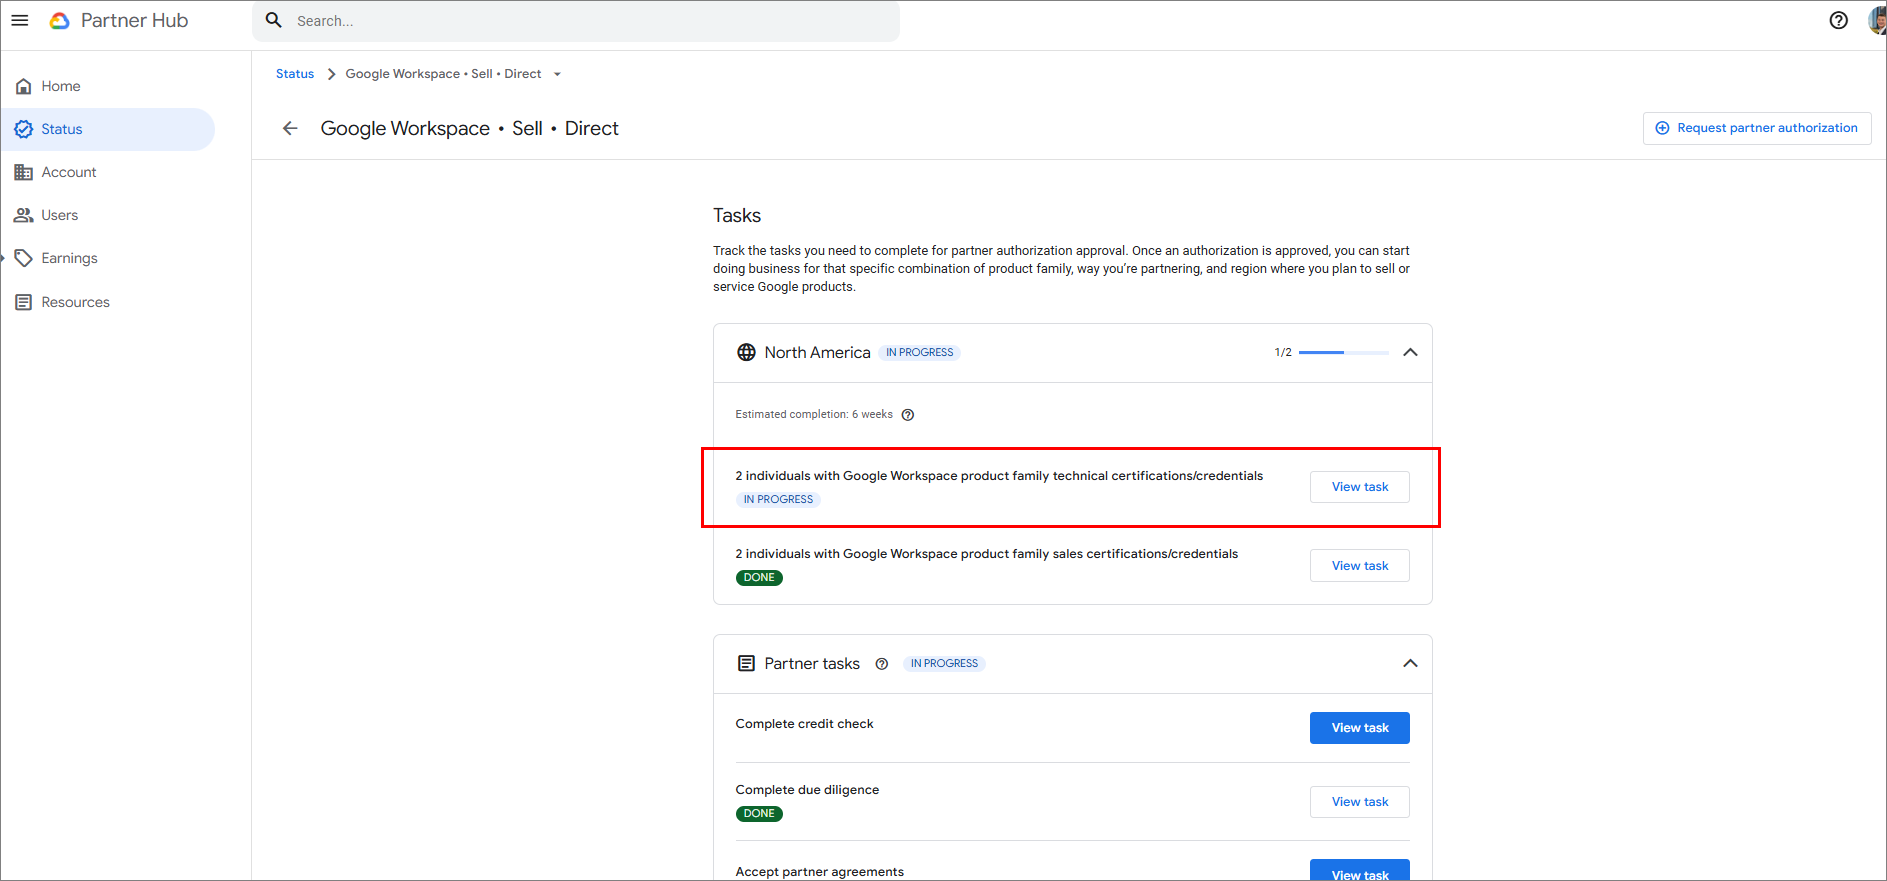Go back using the left arrow icon
This screenshot has width=1887, height=881.
click(290, 128)
